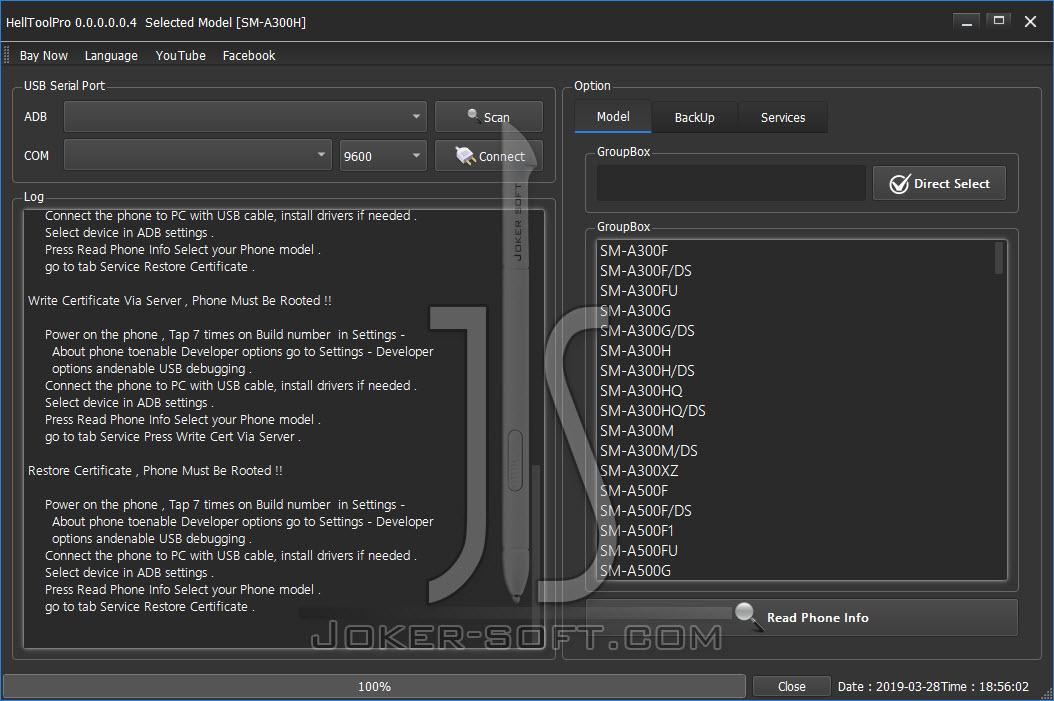Click the model list scrollbar thumb
Image resolution: width=1054 pixels, height=701 pixels.
coord(999,258)
